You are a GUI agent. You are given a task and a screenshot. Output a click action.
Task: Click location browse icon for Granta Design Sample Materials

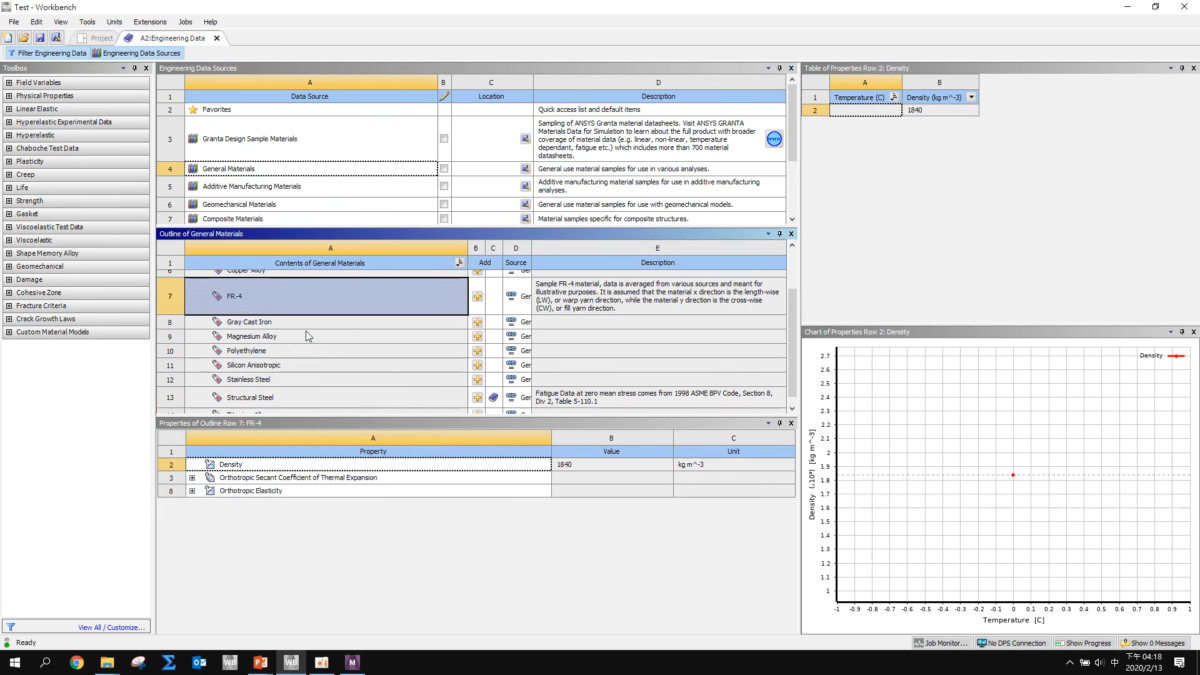click(x=525, y=139)
